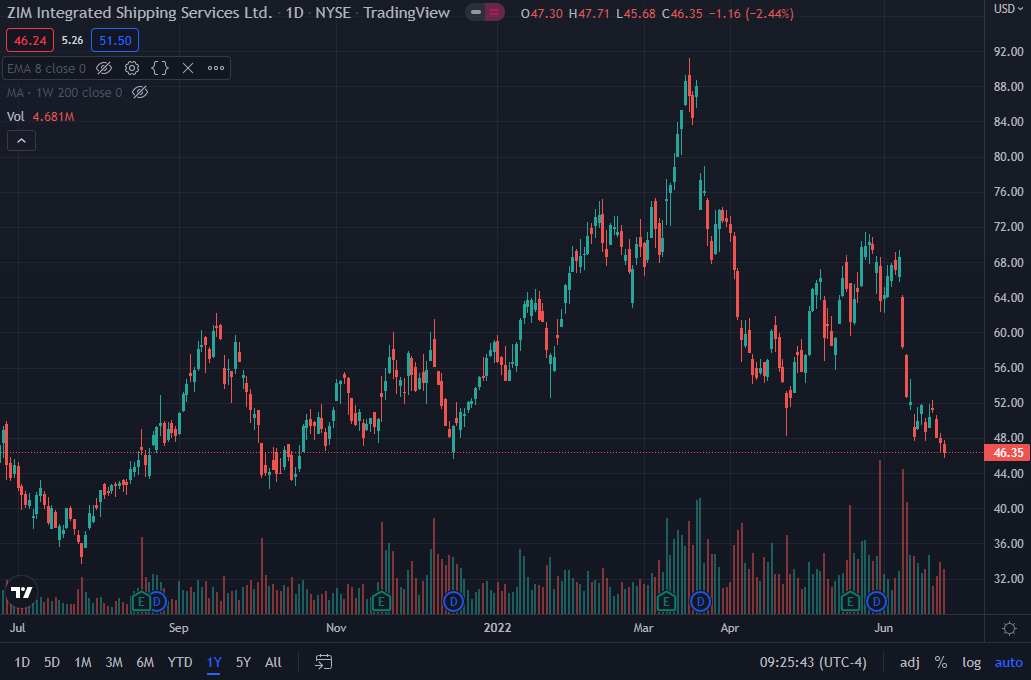Image resolution: width=1031 pixels, height=680 pixels.
Task: Click the C46.35 close value in header
Action: click(x=683, y=13)
